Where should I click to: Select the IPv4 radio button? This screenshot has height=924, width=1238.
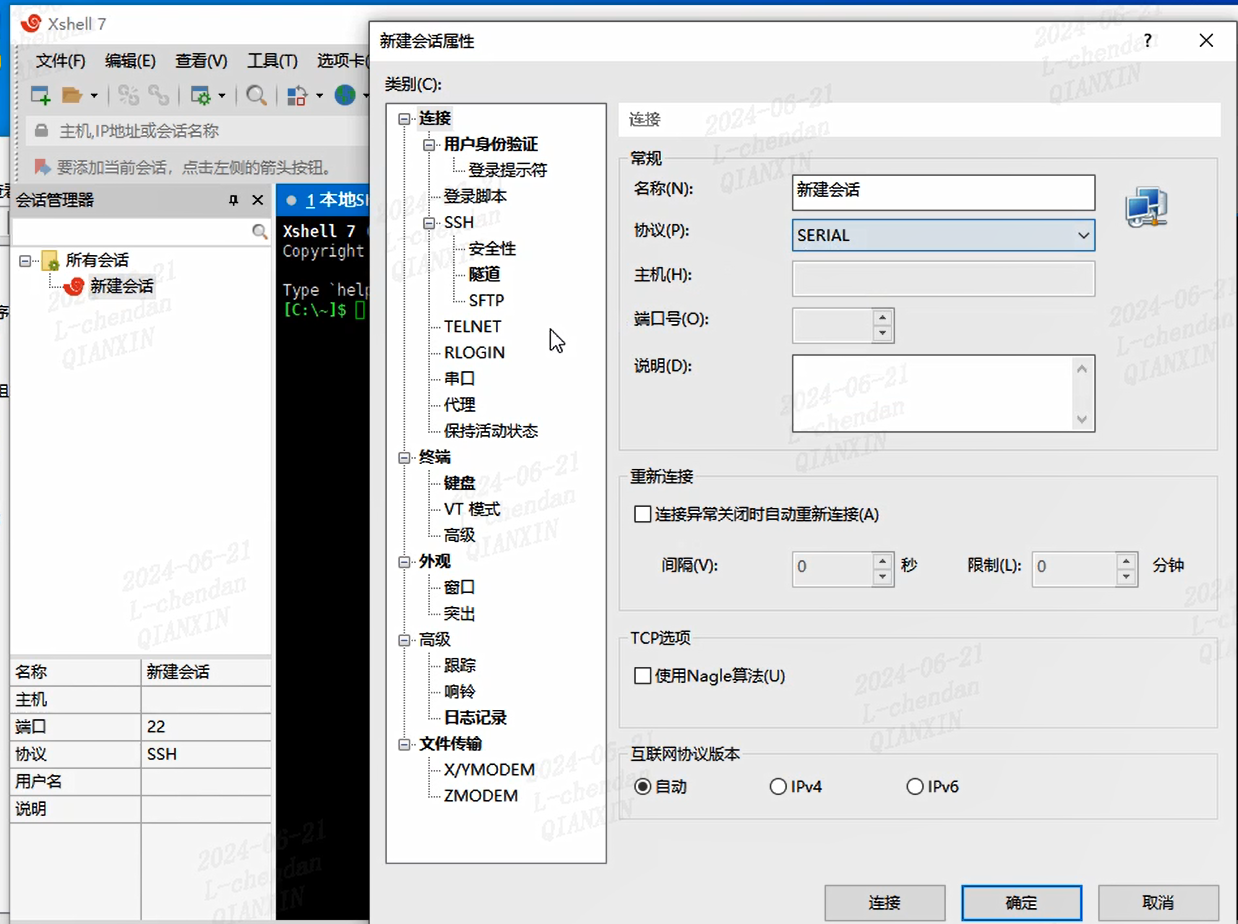[x=778, y=787]
